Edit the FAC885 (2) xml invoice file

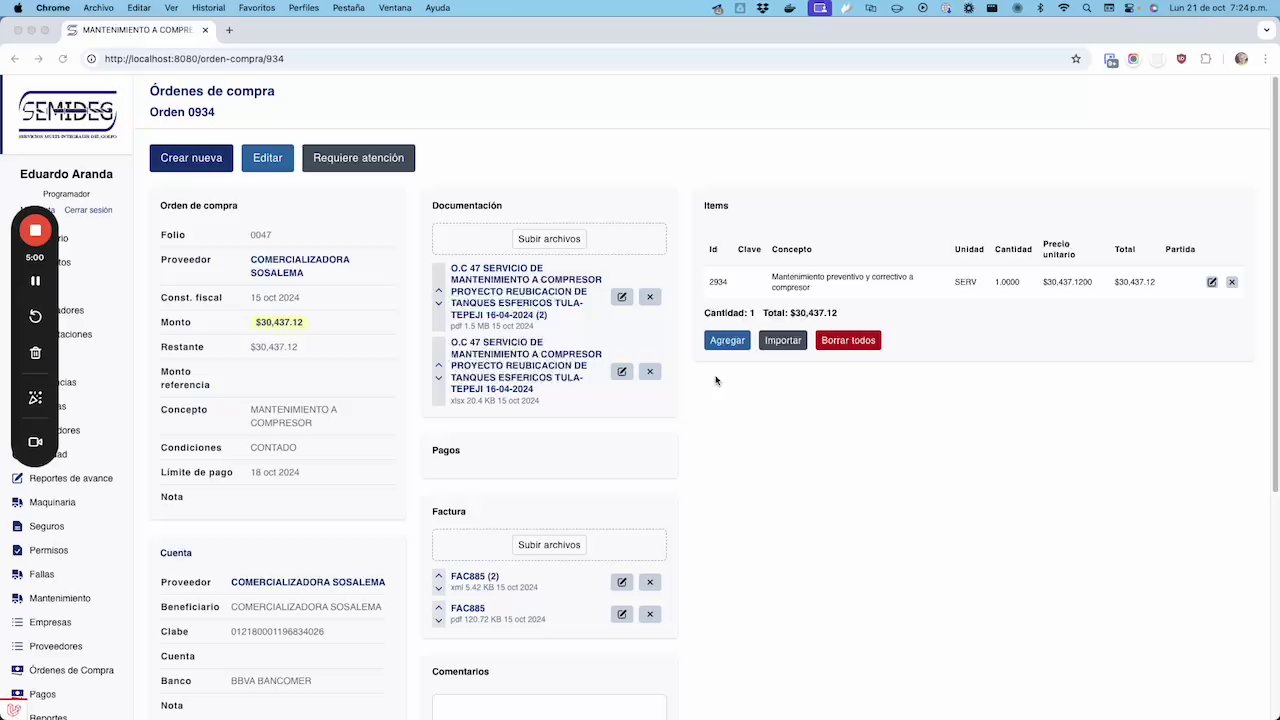coord(622,582)
